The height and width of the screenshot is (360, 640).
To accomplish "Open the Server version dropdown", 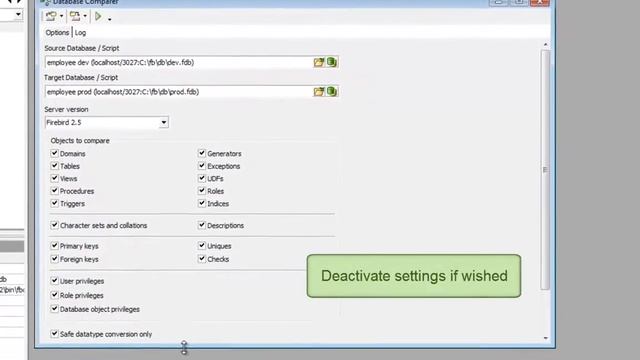I will (164, 122).
